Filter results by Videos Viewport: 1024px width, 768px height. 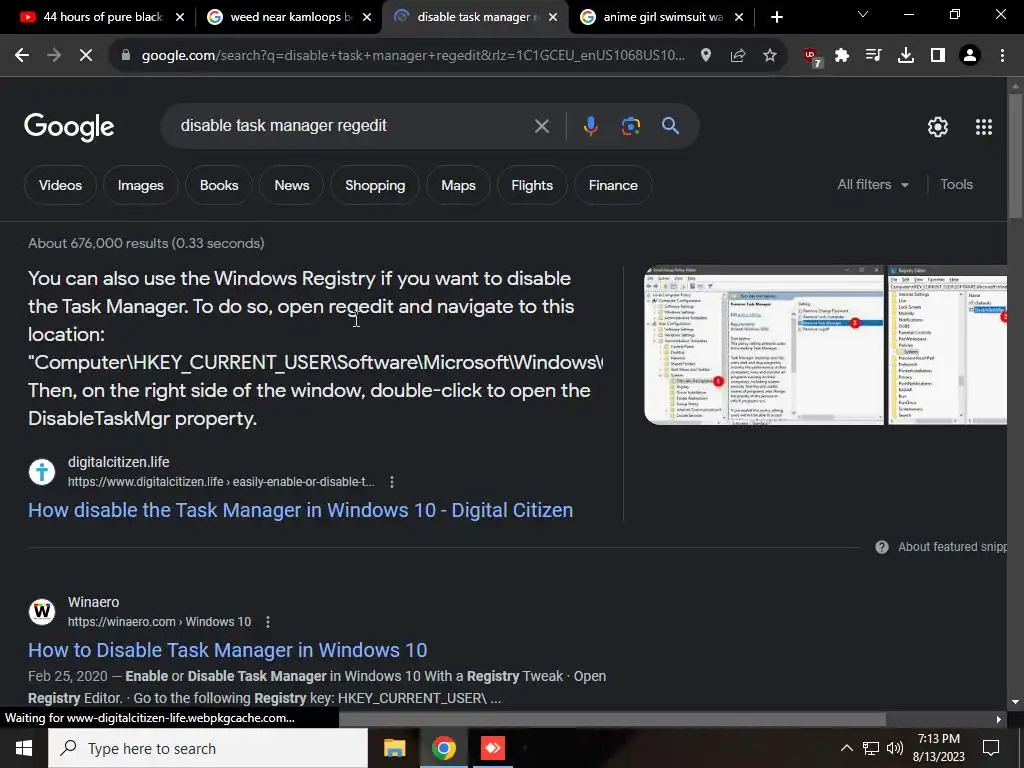[x=60, y=185]
